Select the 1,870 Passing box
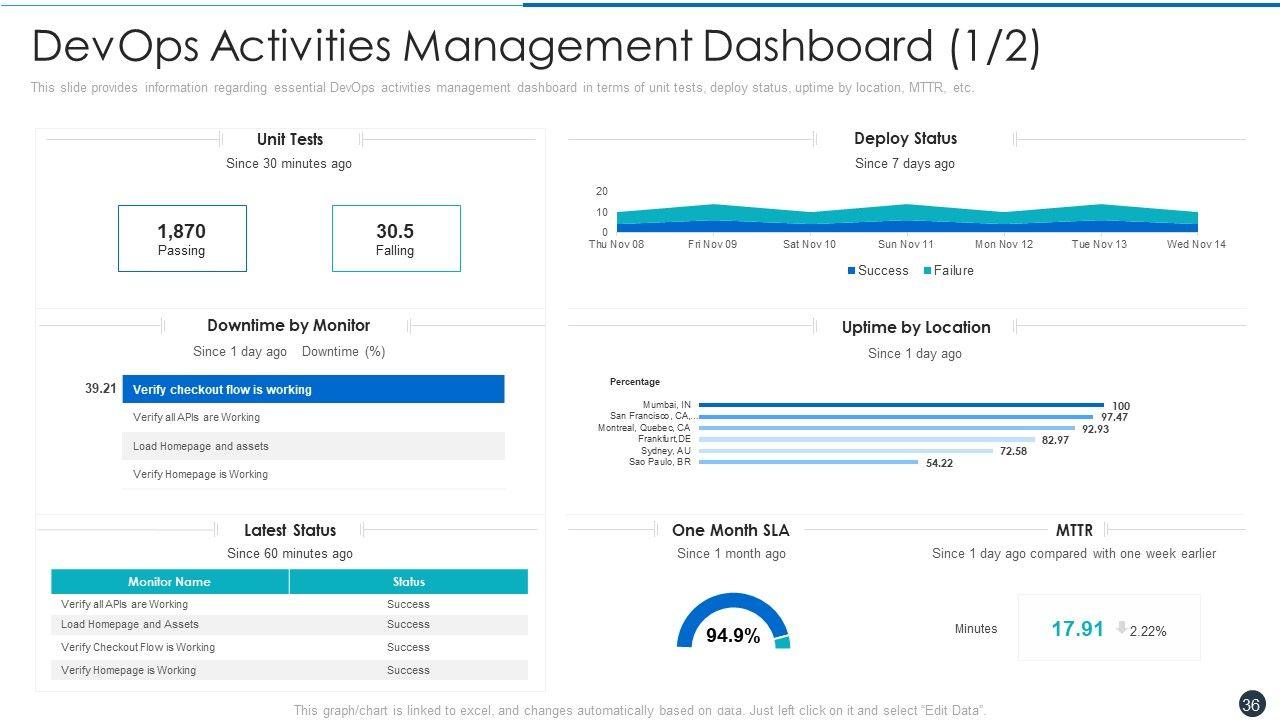The height and width of the screenshot is (720, 1280). (182, 238)
